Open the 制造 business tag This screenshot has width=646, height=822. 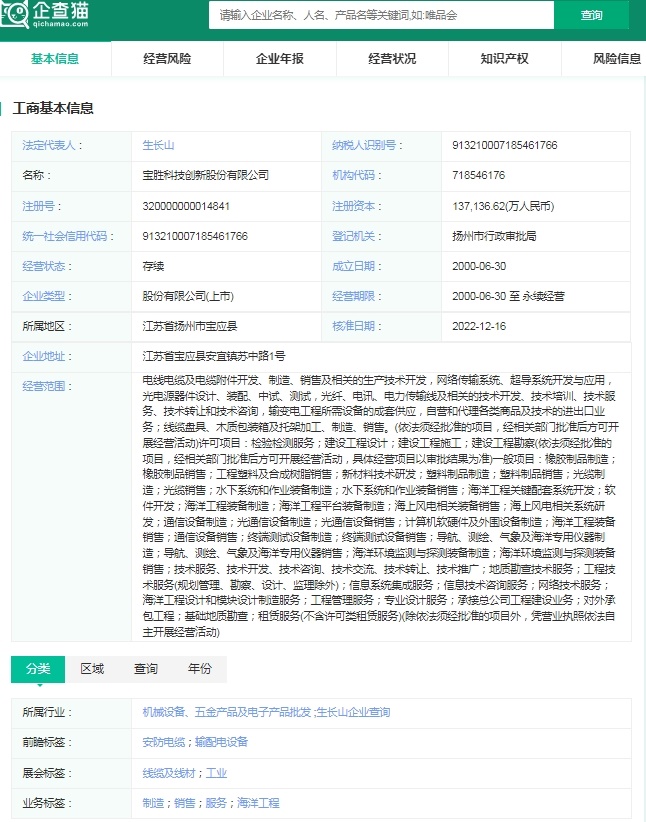pyautogui.click(x=153, y=803)
